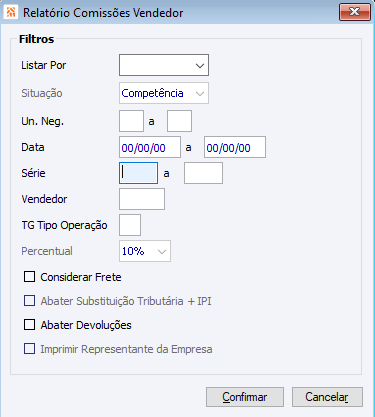Enable the Considerar Frete checkbox

tap(29, 277)
